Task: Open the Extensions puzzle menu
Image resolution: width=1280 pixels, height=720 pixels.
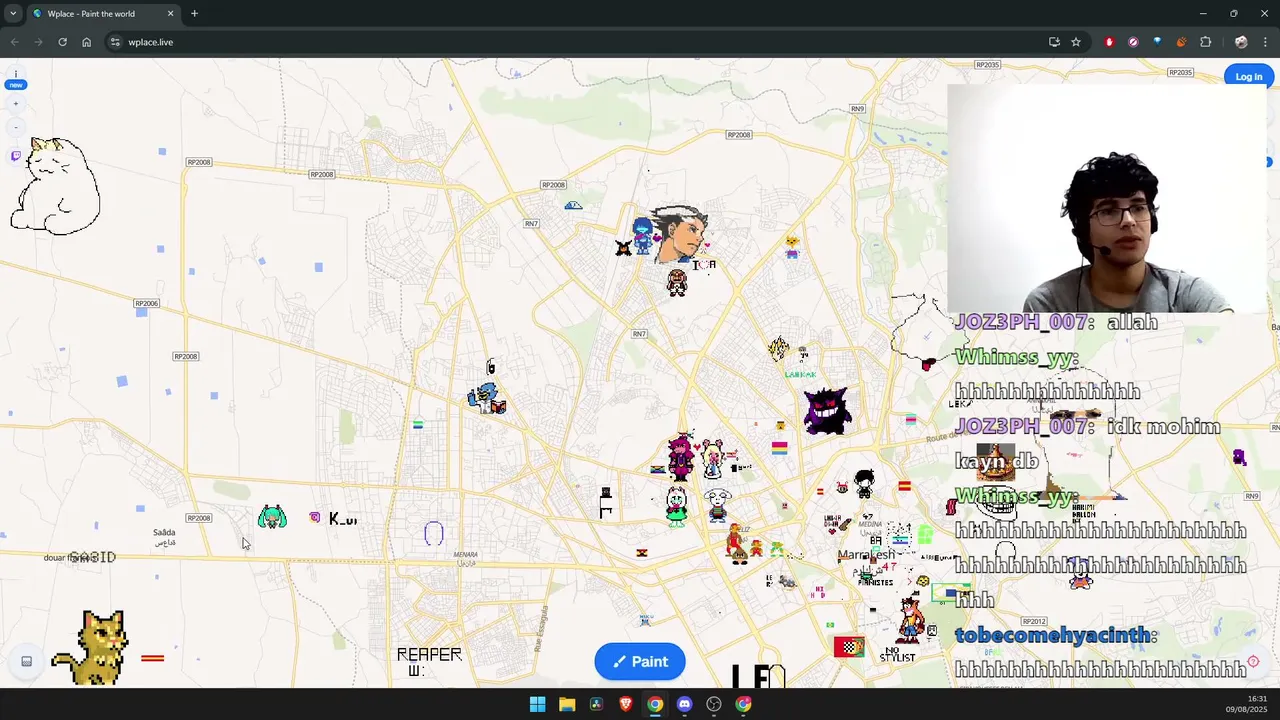Action: [x=1205, y=42]
